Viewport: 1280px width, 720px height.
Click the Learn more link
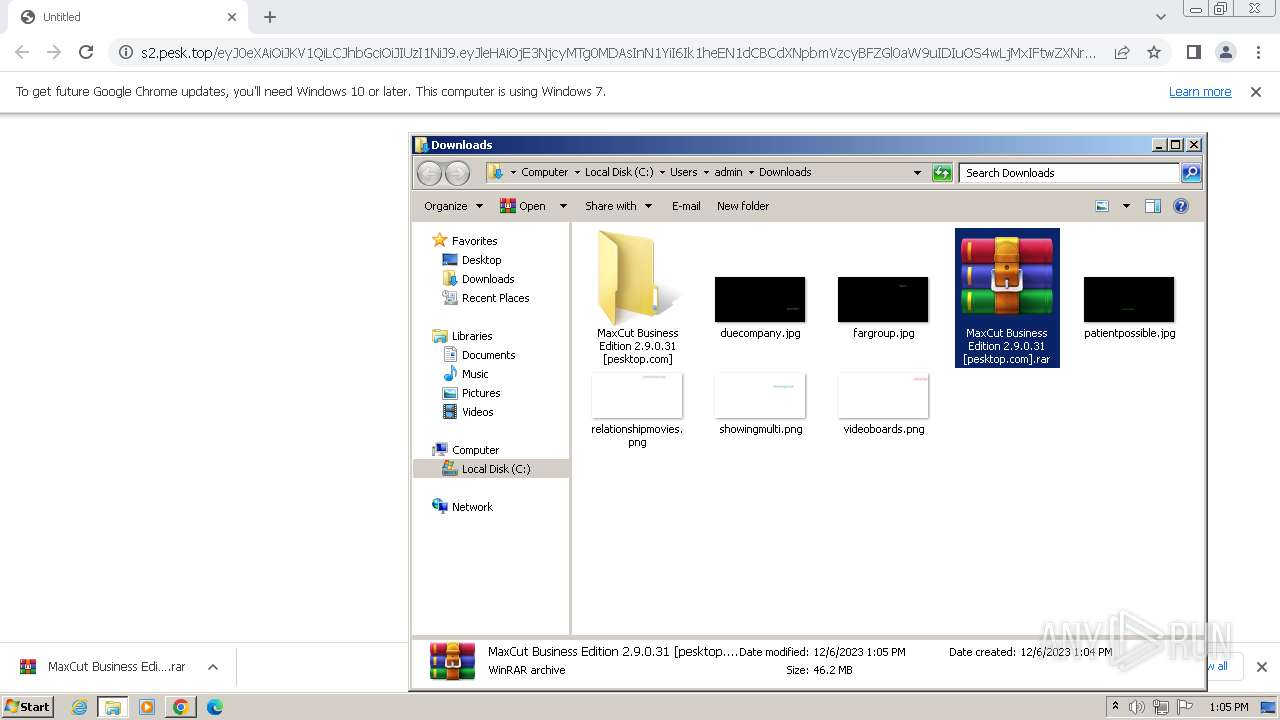(x=1200, y=92)
